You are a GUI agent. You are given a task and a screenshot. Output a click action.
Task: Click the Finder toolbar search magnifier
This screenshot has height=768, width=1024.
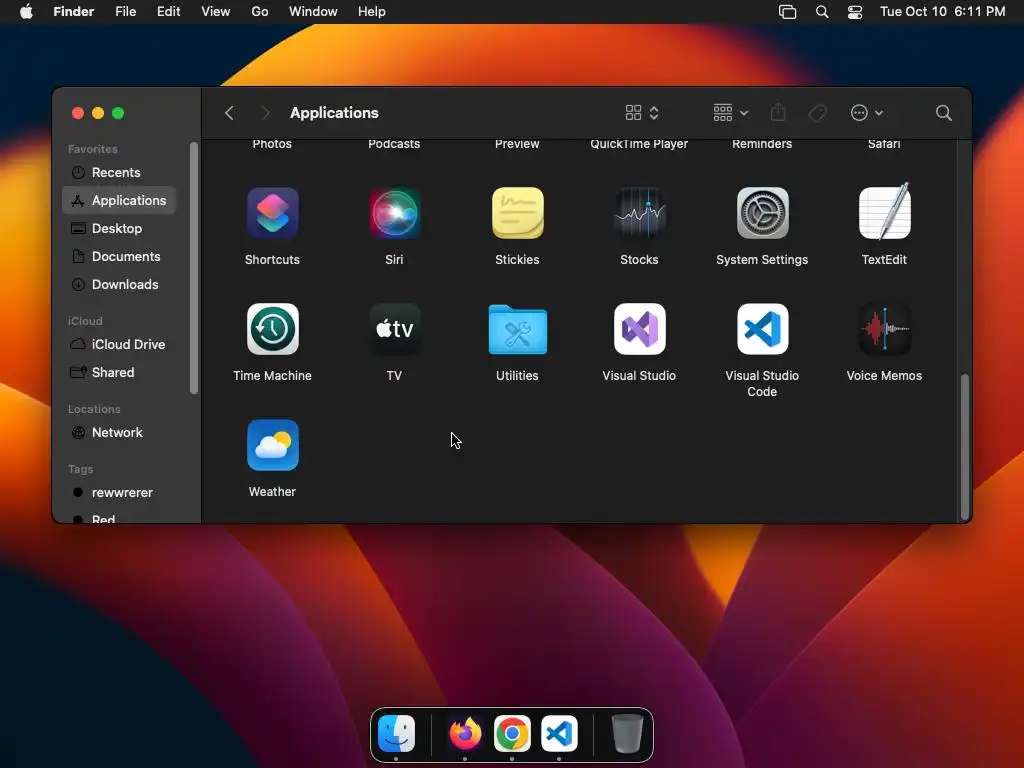click(x=943, y=113)
